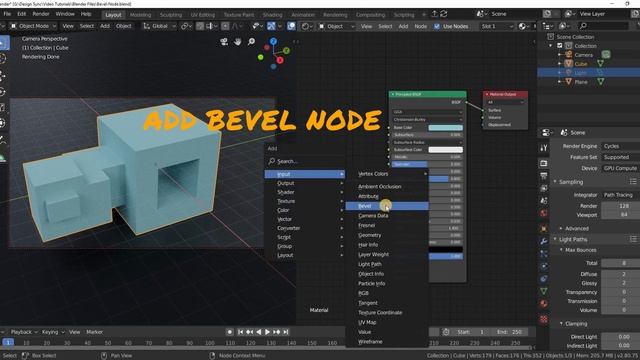Open the Keying menu in timeline
The image size is (640, 360).
pyautogui.click(x=52, y=332)
